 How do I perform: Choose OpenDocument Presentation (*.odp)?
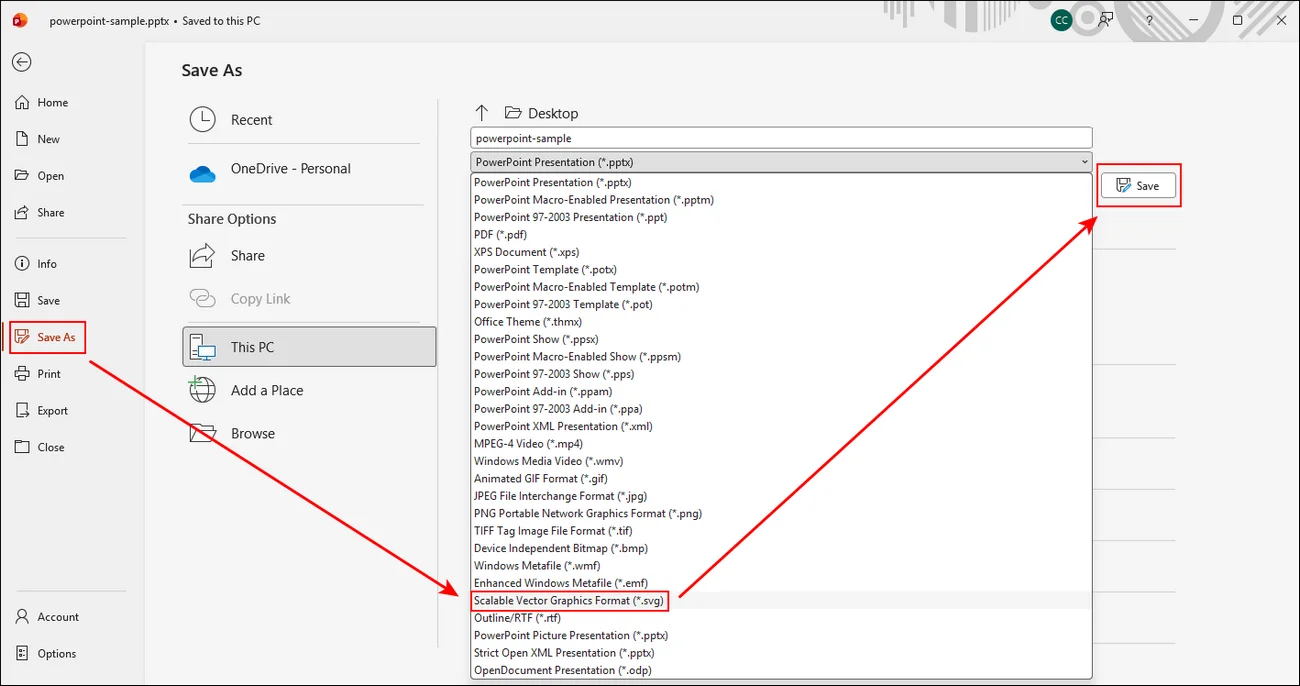(x=781, y=670)
